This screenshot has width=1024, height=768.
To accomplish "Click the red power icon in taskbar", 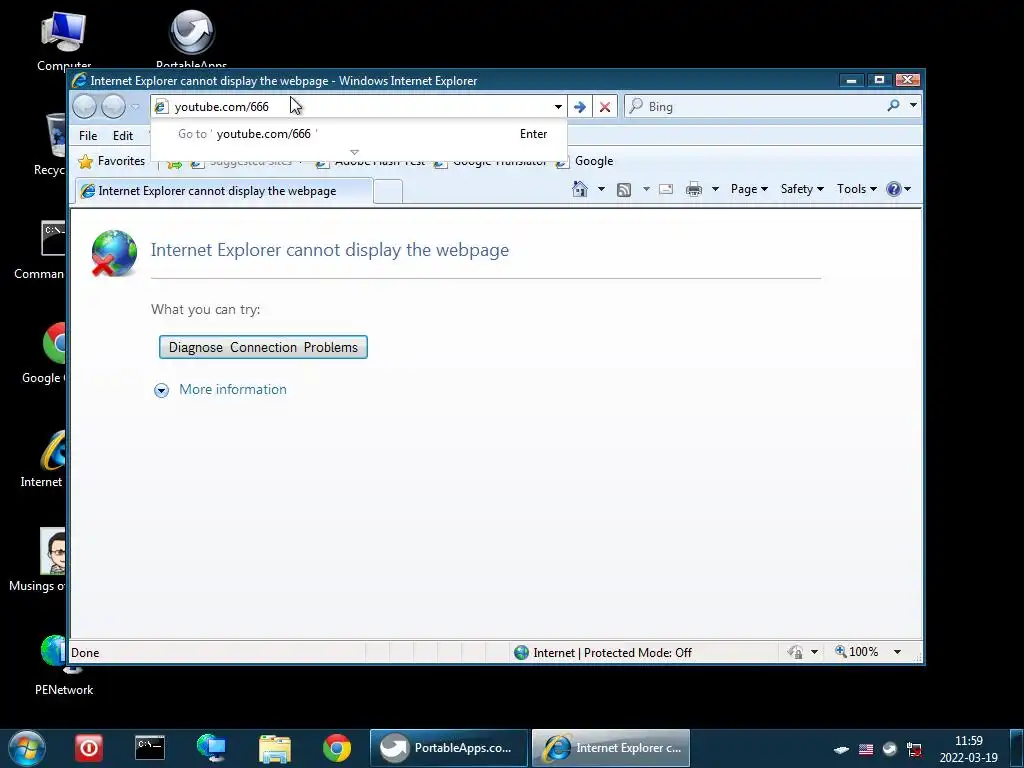I will tap(89, 748).
